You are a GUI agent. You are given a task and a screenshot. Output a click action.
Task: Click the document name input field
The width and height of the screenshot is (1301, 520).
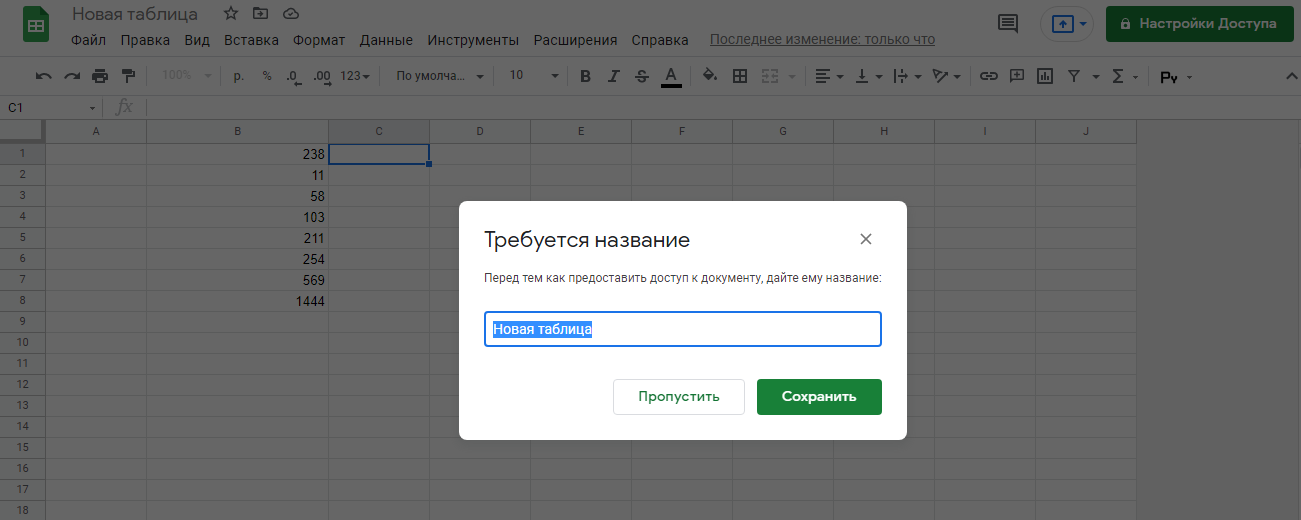click(682, 329)
